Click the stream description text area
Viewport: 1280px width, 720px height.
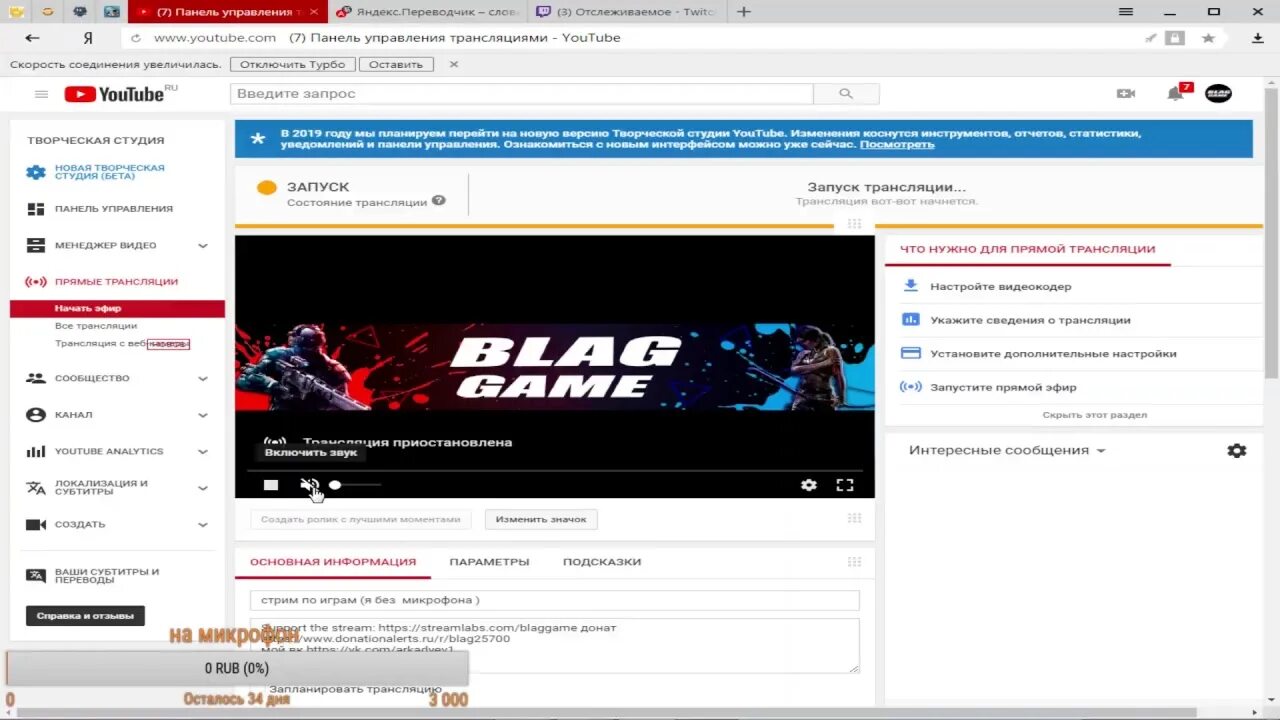(554, 645)
